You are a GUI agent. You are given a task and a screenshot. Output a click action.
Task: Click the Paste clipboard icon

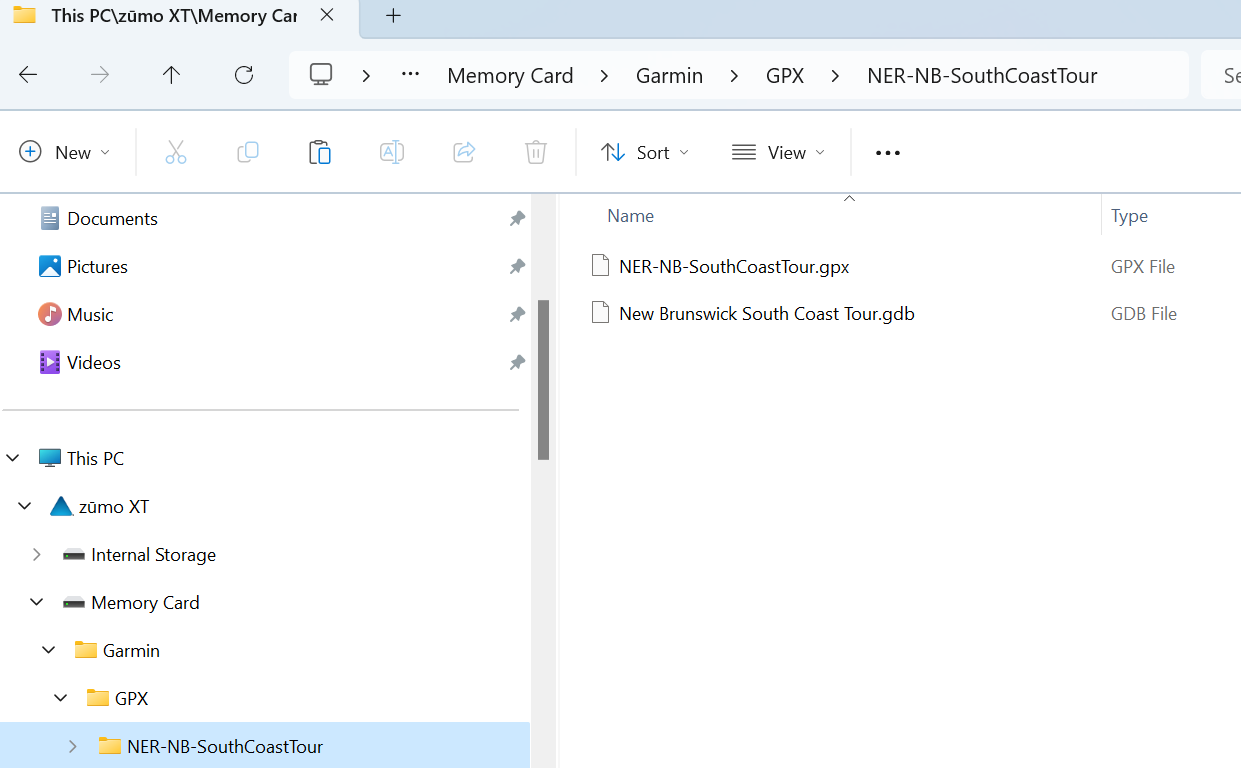320,152
